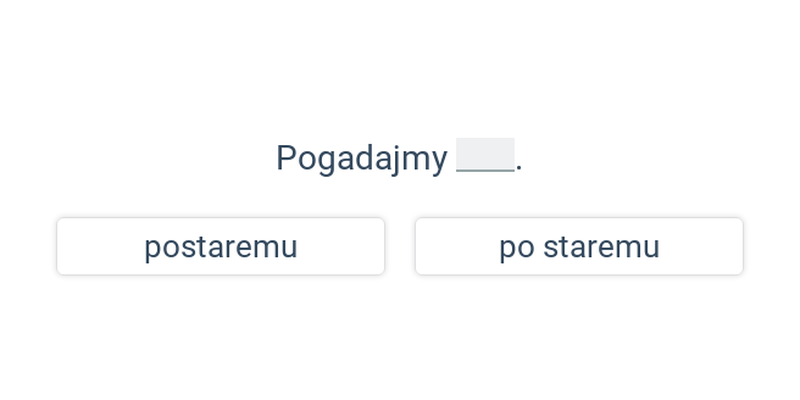Mark po staremu as the answer
This screenshot has width=800, height=400.
click(x=579, y=246)
